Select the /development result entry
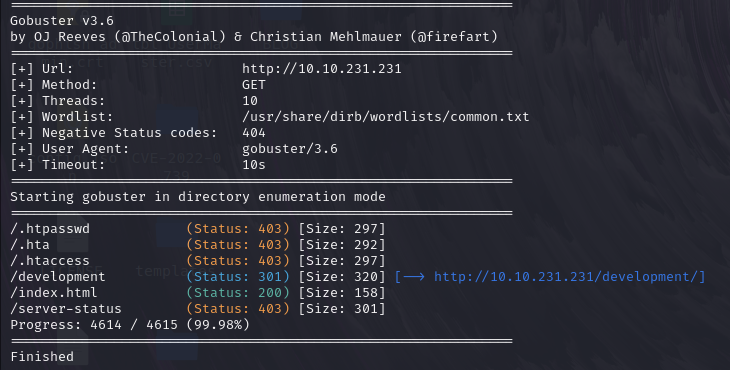Image resolution: width=730 pixels, height=370 pixels. point(58,277)
